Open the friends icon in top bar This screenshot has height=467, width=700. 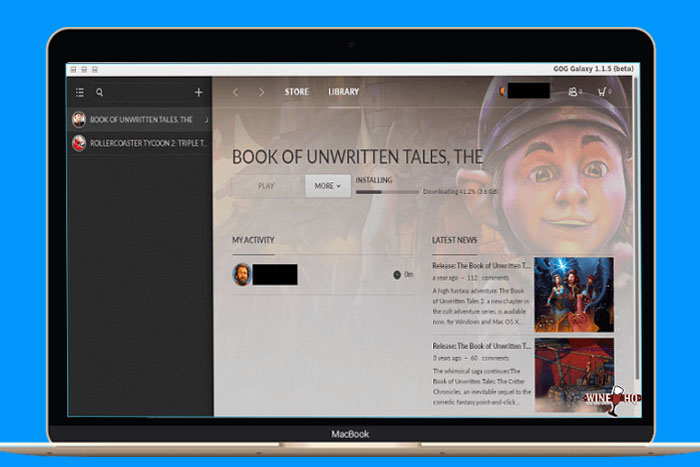click(573, 92)
